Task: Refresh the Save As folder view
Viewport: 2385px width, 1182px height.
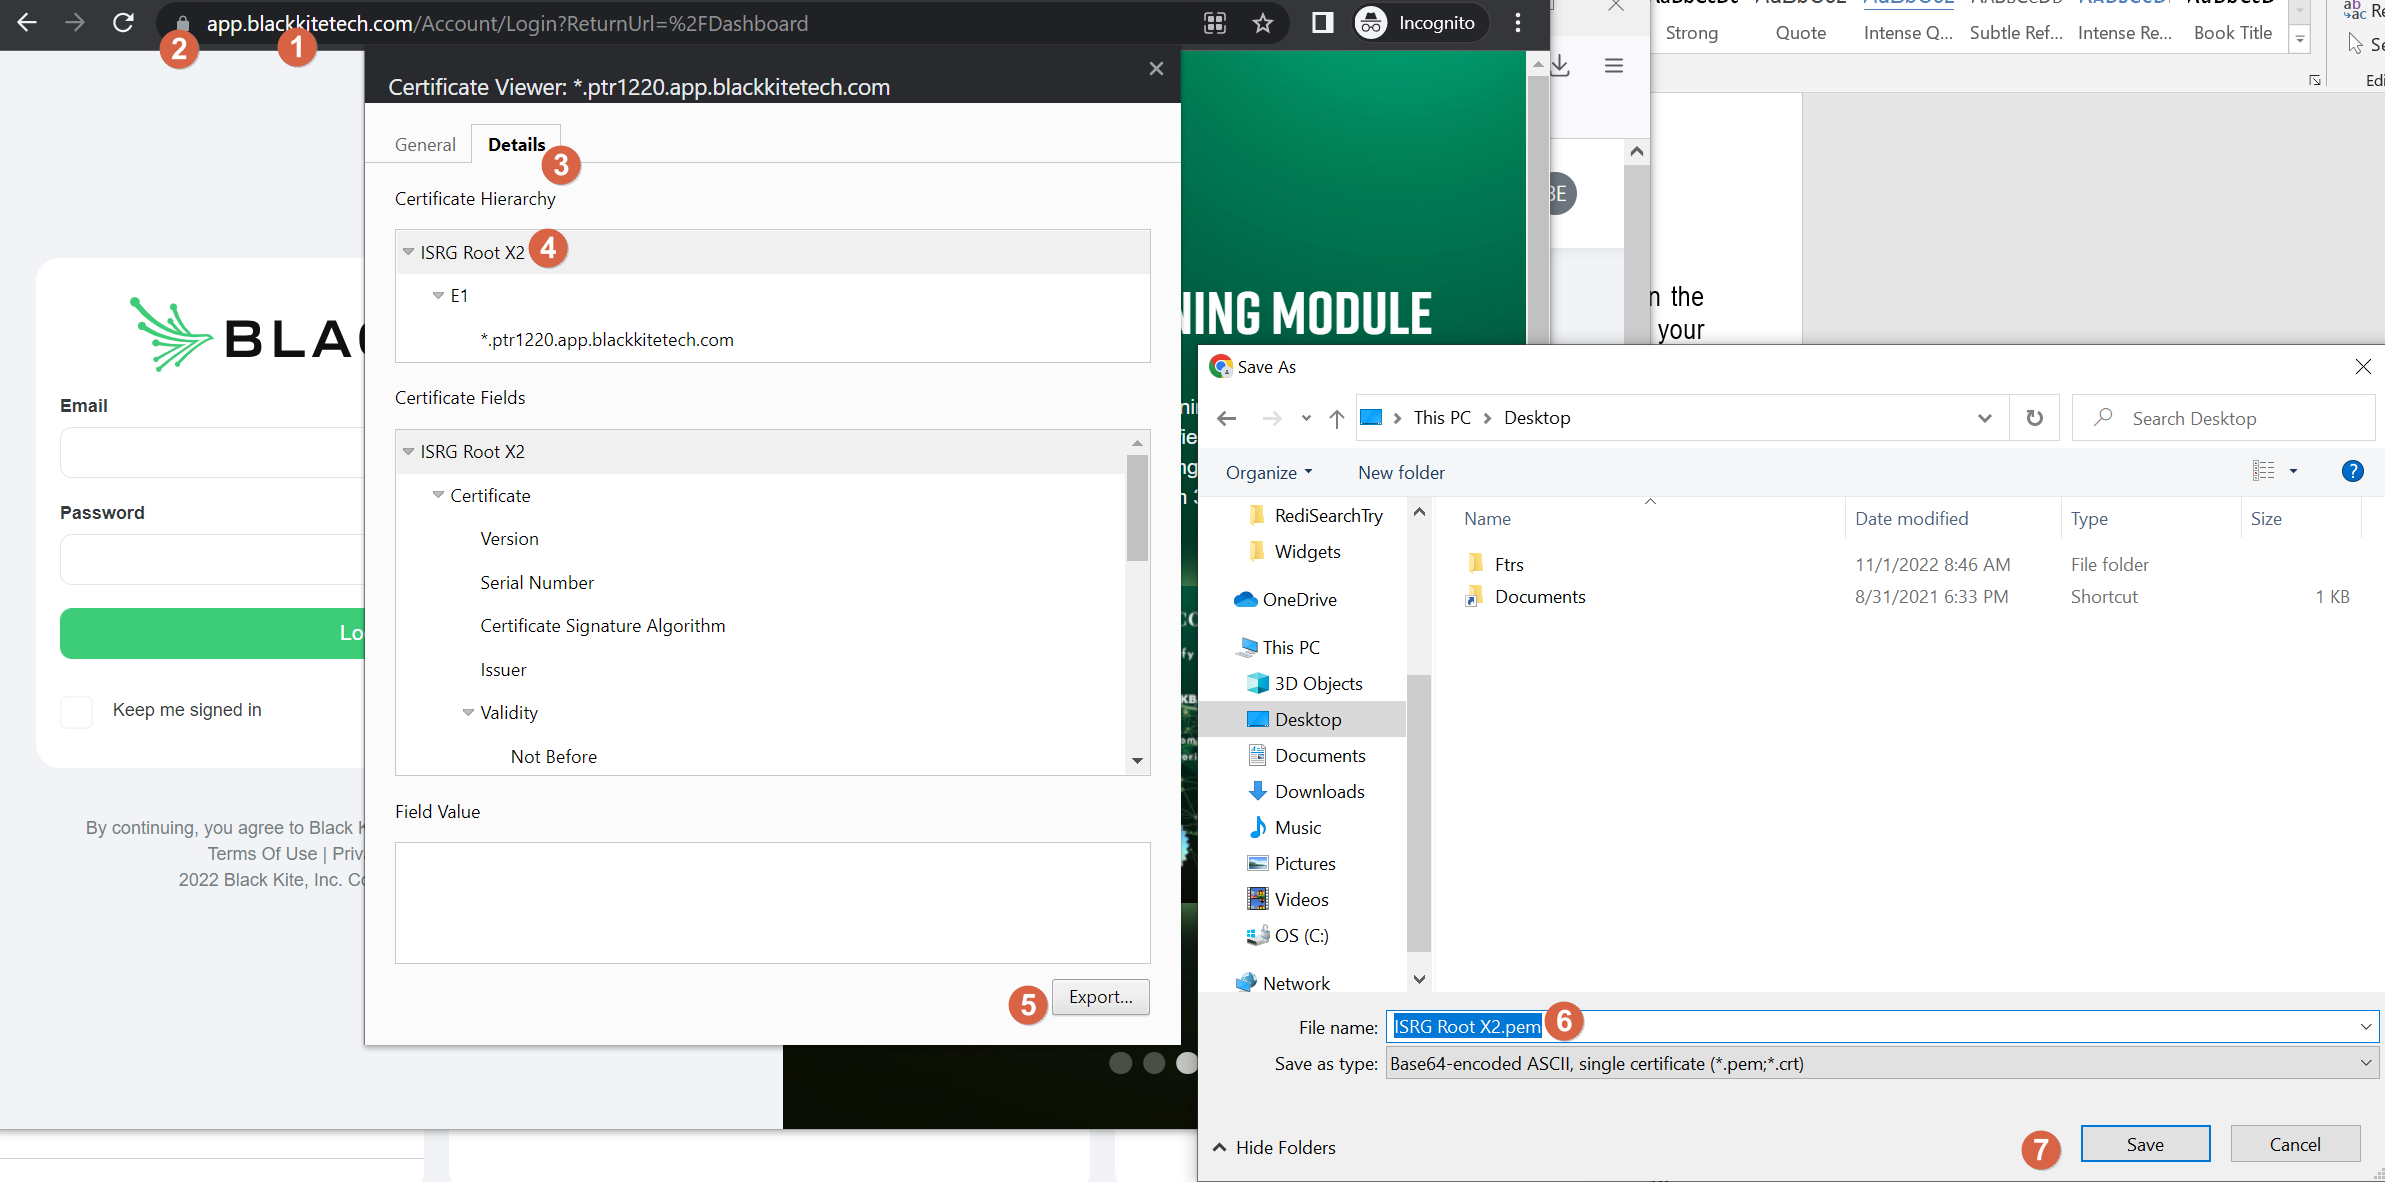Action: (2034, 418)
